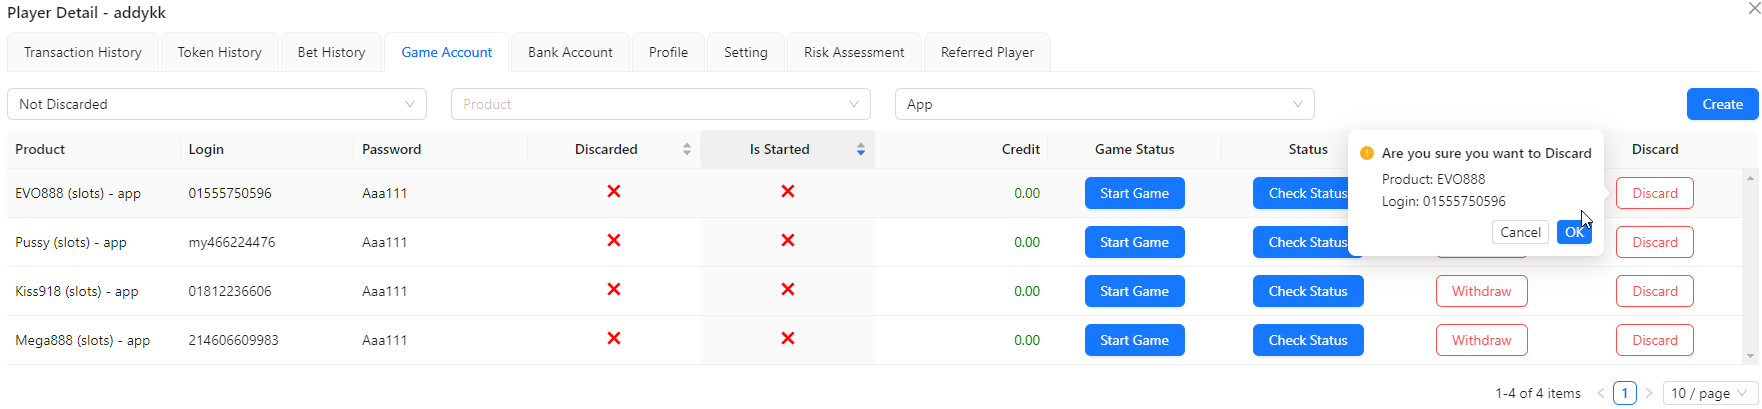Sort by Is Started column sorter icon

point(861,149)
